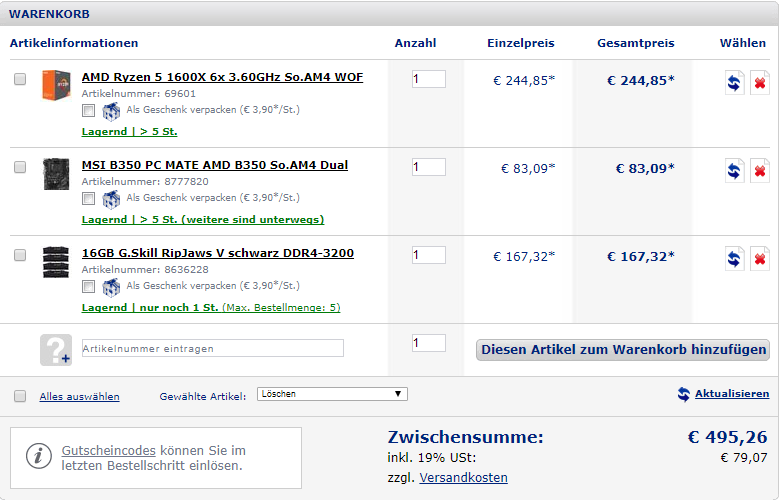780x504 pixels.
Task: Tick the Alles auswählen checkbox
Action: pos(20,396)
